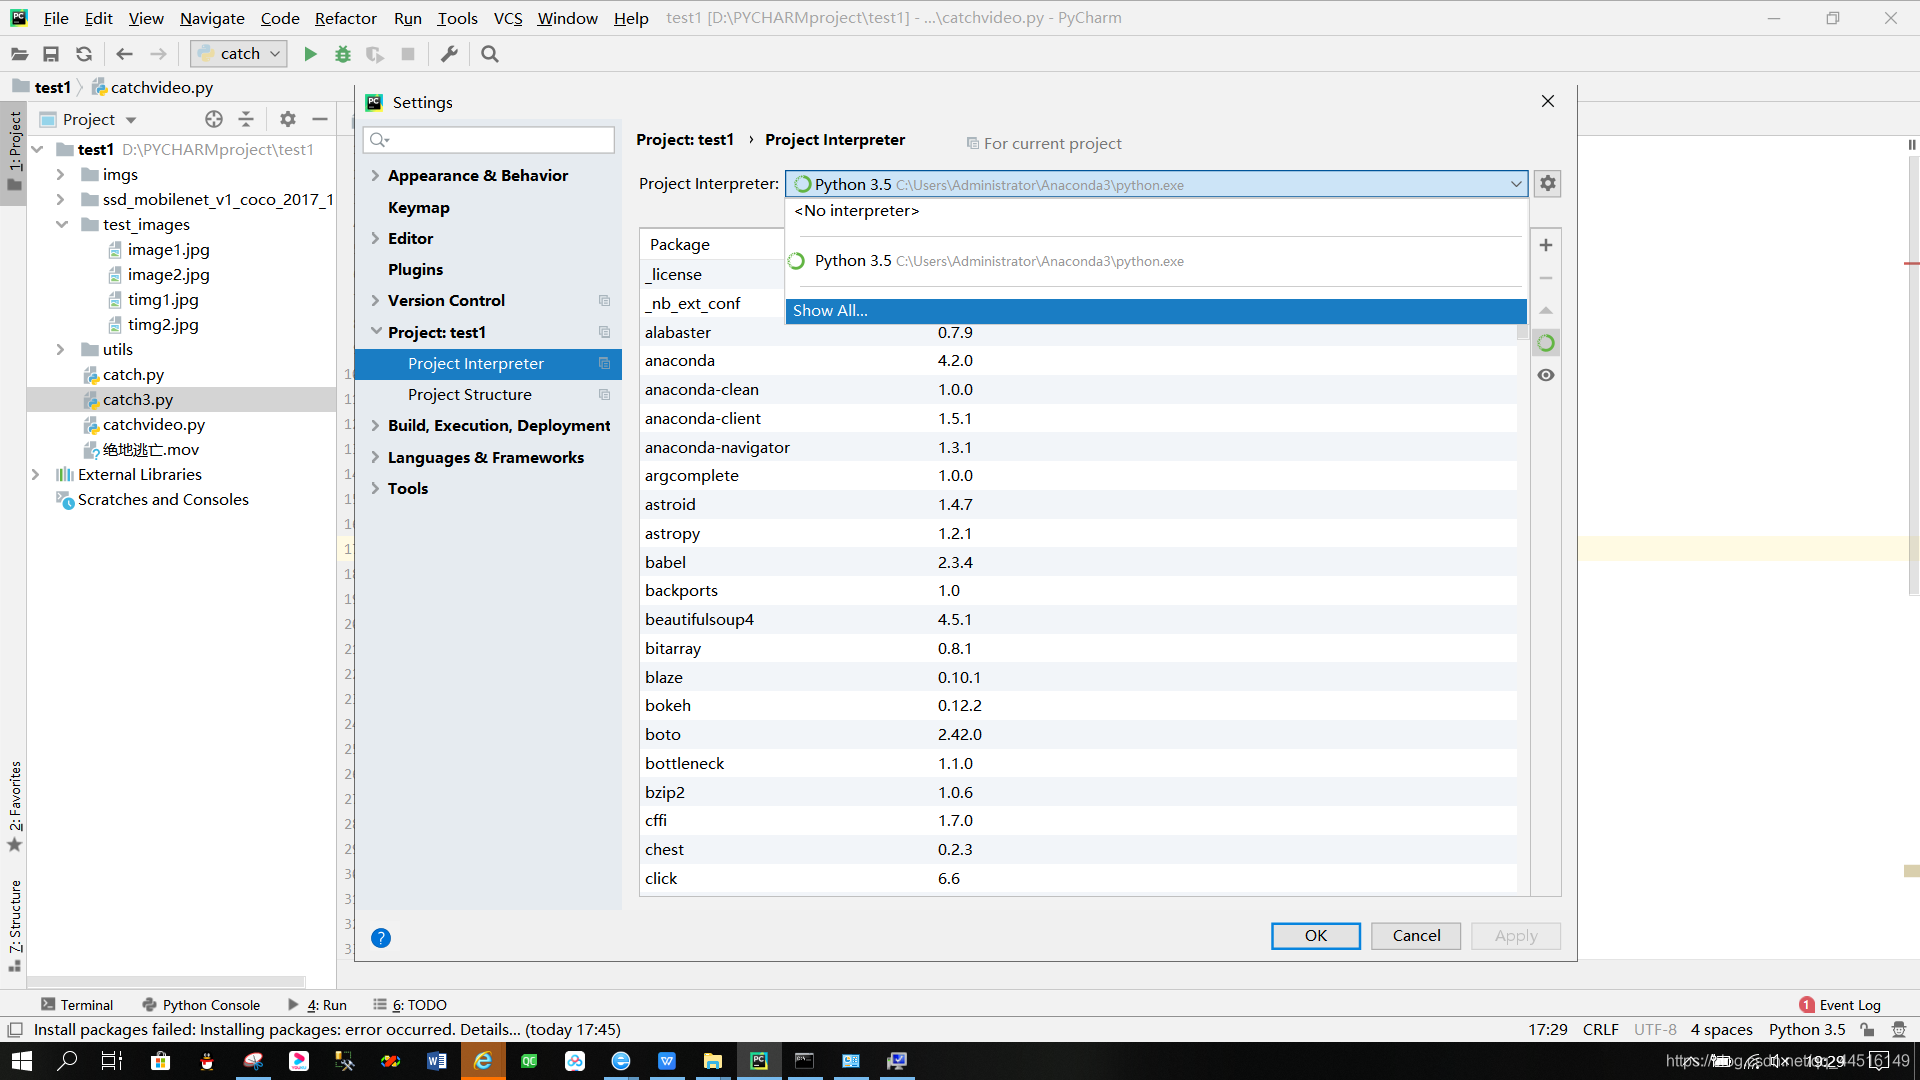Toggle the read-only lock icon in status bar

coord(1867,1030)
